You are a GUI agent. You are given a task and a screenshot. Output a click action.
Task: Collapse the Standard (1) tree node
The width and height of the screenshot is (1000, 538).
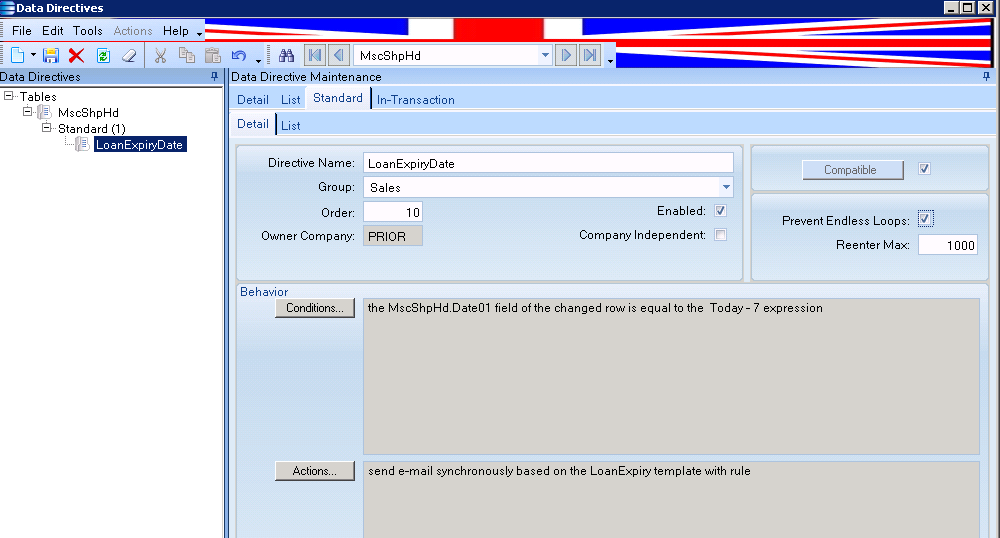click(x=47, y=127)
